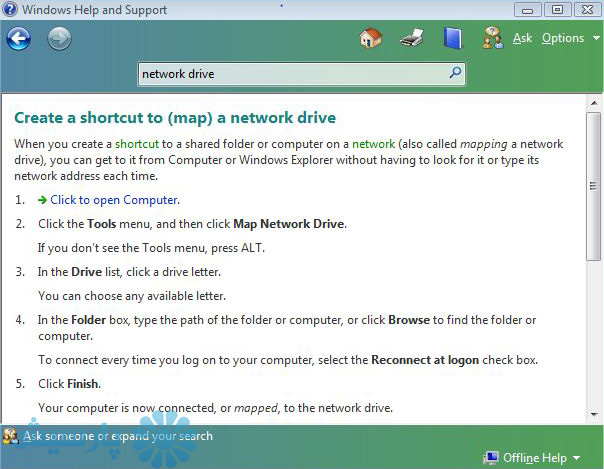Viewport: 604px width, 469px height.
Task: Click the people icon in bottom bar
Action: pos(10,436)
